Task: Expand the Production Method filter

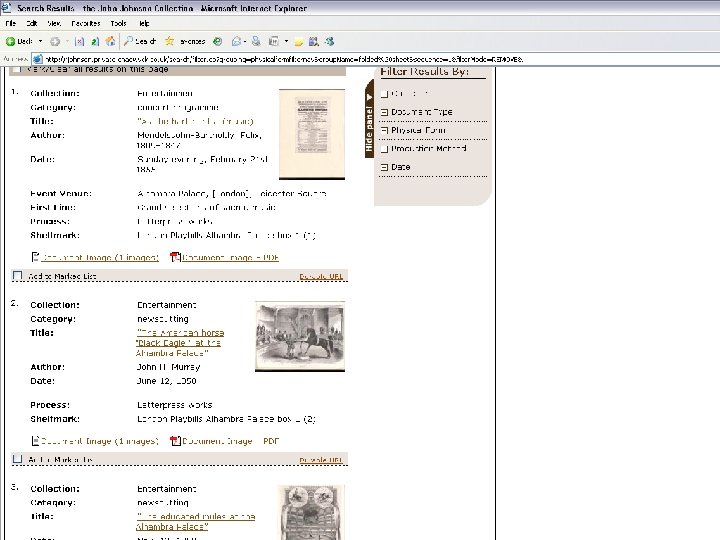Action: 384,149
